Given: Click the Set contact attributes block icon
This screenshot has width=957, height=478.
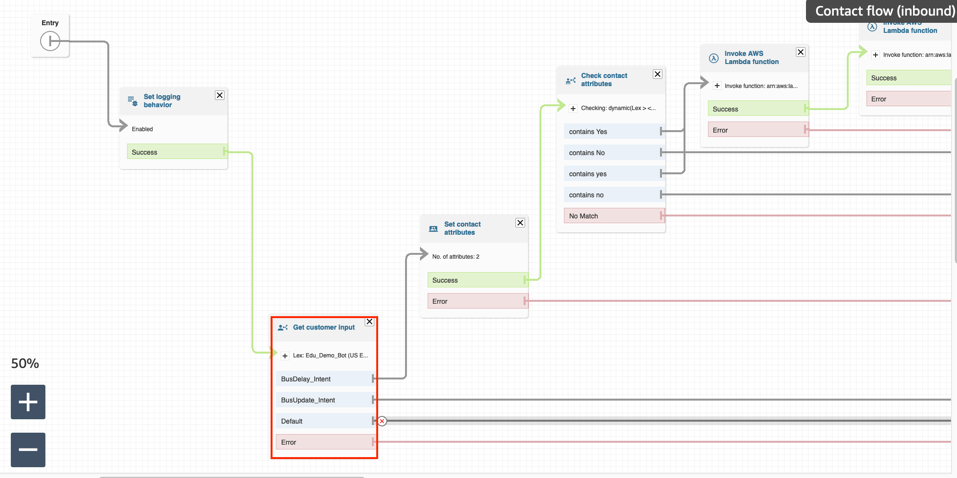Looking at the screenshot, I should coord(433,229).
